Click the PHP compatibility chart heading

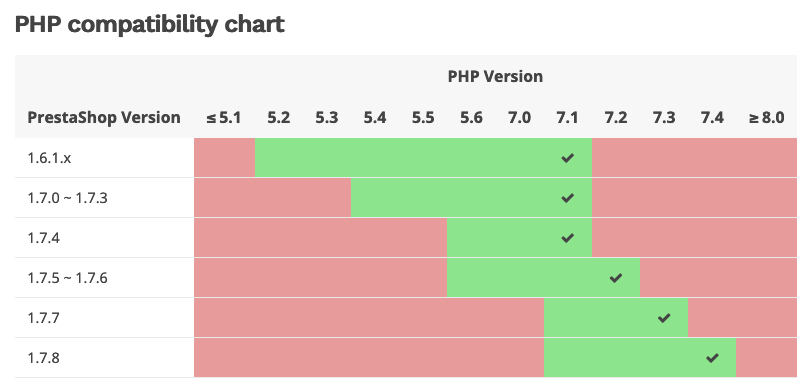point(150,24)
